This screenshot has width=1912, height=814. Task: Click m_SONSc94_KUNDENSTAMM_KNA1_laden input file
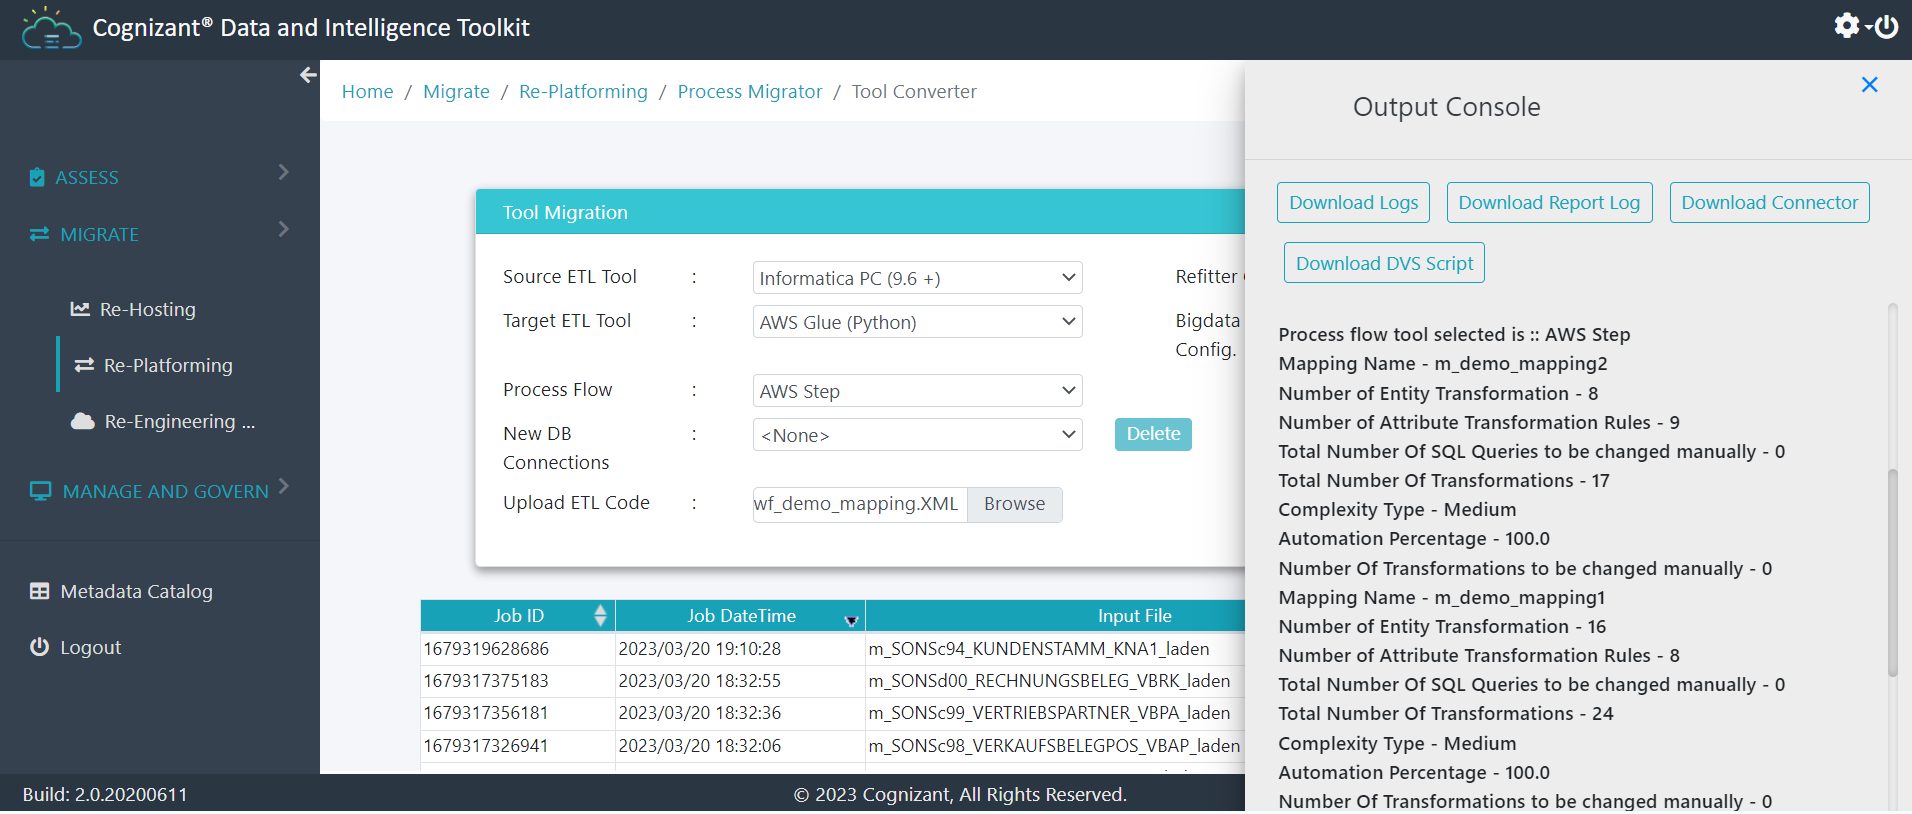click(x=1039, y=649)
